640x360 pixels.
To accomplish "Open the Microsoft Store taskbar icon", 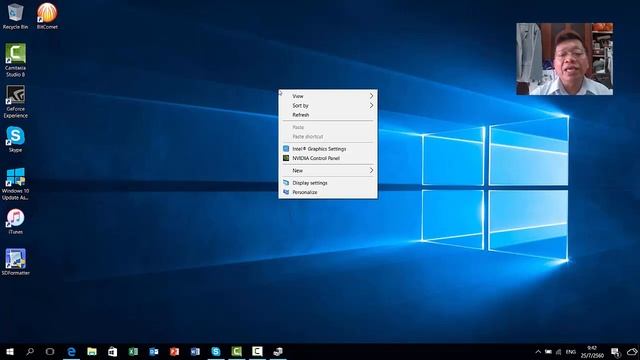I will [112, 351].
